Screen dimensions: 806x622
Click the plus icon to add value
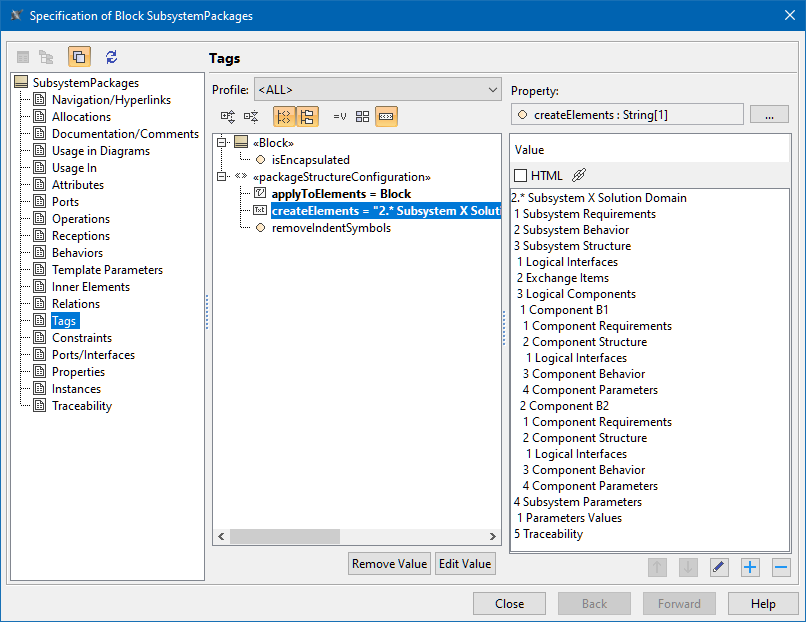pos(750,567)
